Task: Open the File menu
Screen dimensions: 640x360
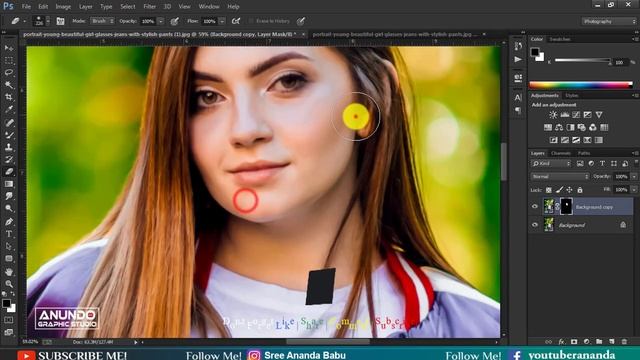Action: point(26,7)
